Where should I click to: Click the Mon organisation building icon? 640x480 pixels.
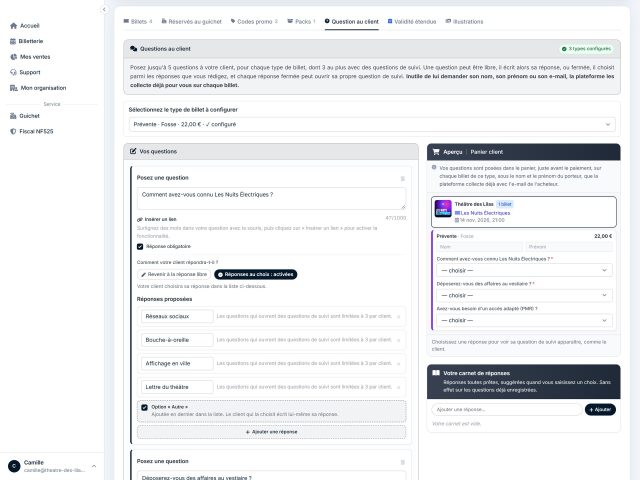pyautogui.click(x=13, y=88)
